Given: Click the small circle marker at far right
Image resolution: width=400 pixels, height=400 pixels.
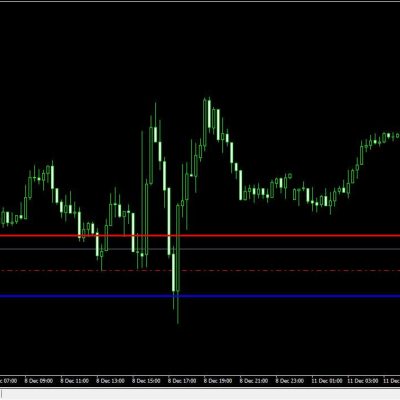Looking at the screenshot, I should click(x=397, y=135).
